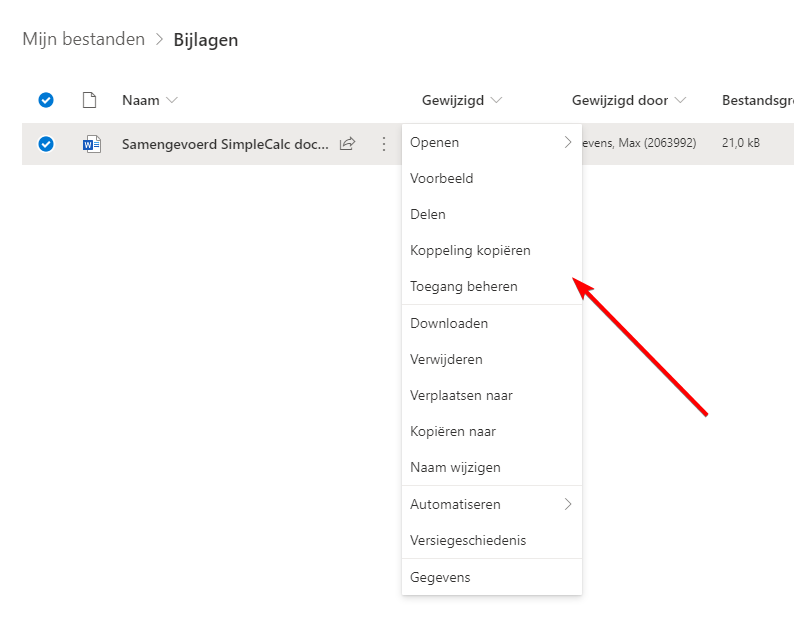The image size is (794, 631).
Task: Click the three-dot more actions icon
Action: point(383,144)
